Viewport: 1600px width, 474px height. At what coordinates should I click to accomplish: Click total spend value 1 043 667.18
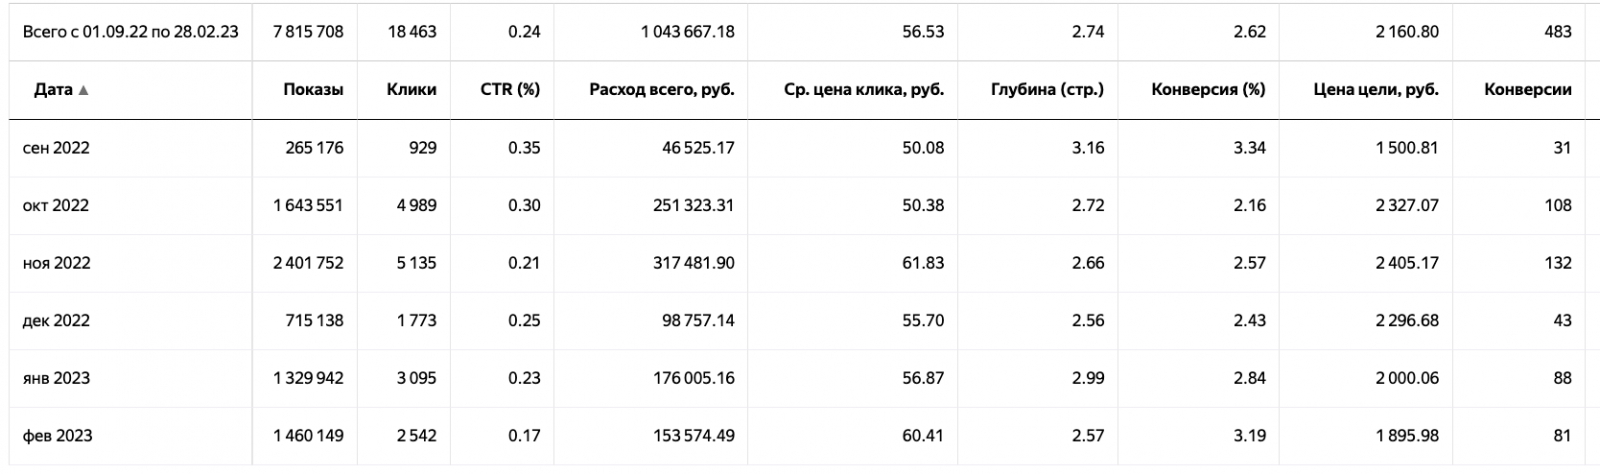pyautogui.click(x=687, y=32)
